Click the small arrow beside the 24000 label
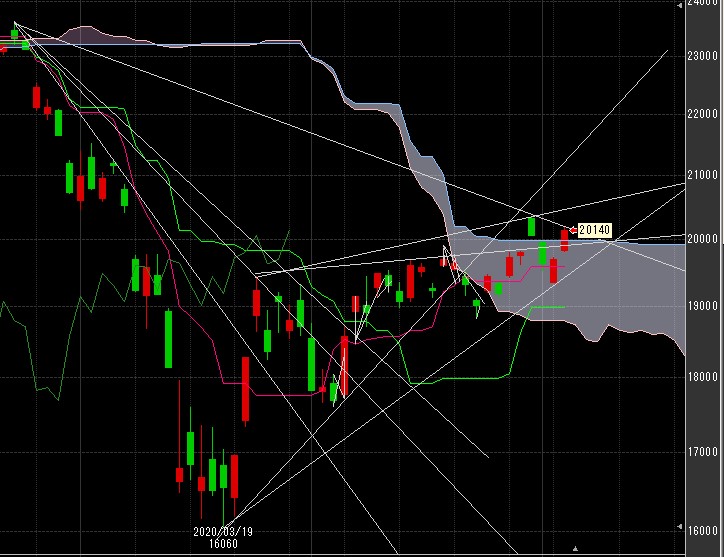The height and width of the screenshot is (557, 724). pyautogui.click(x=682, y=6)
